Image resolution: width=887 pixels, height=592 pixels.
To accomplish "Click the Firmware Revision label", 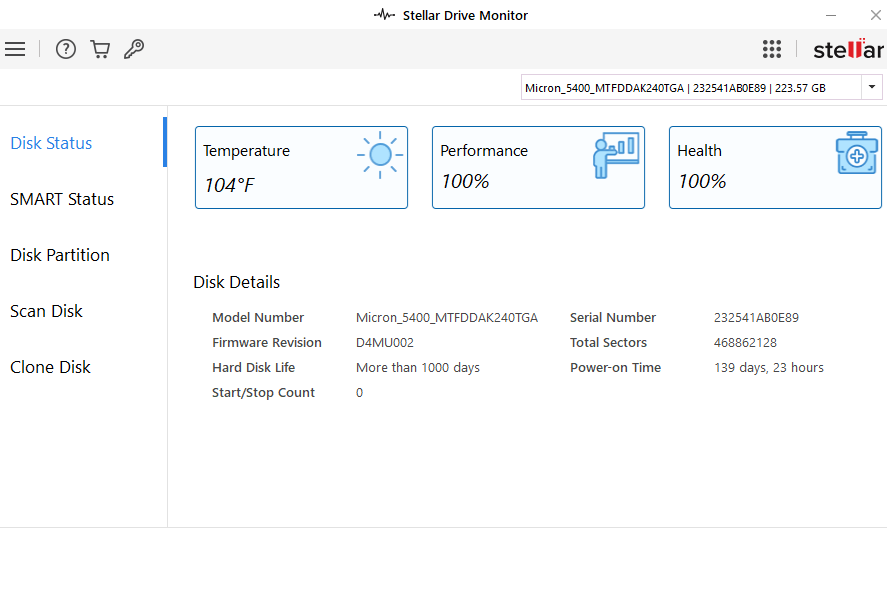I will pyautogui.click(x=267, y=343).
